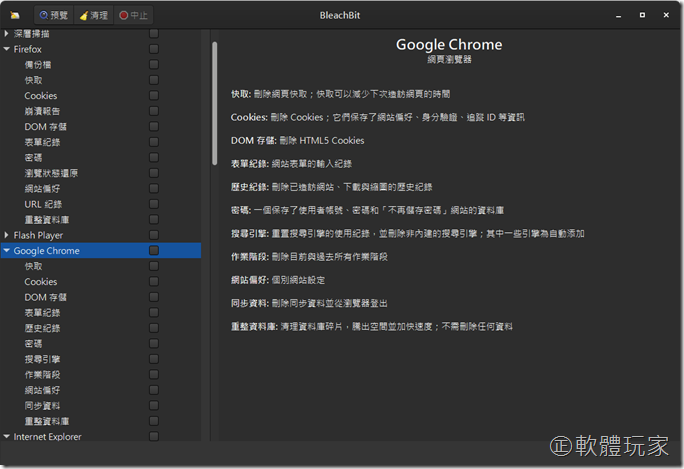684x469 pixels.
Task: Collapse the Google Chrome tree node
Action: point(7,251)
